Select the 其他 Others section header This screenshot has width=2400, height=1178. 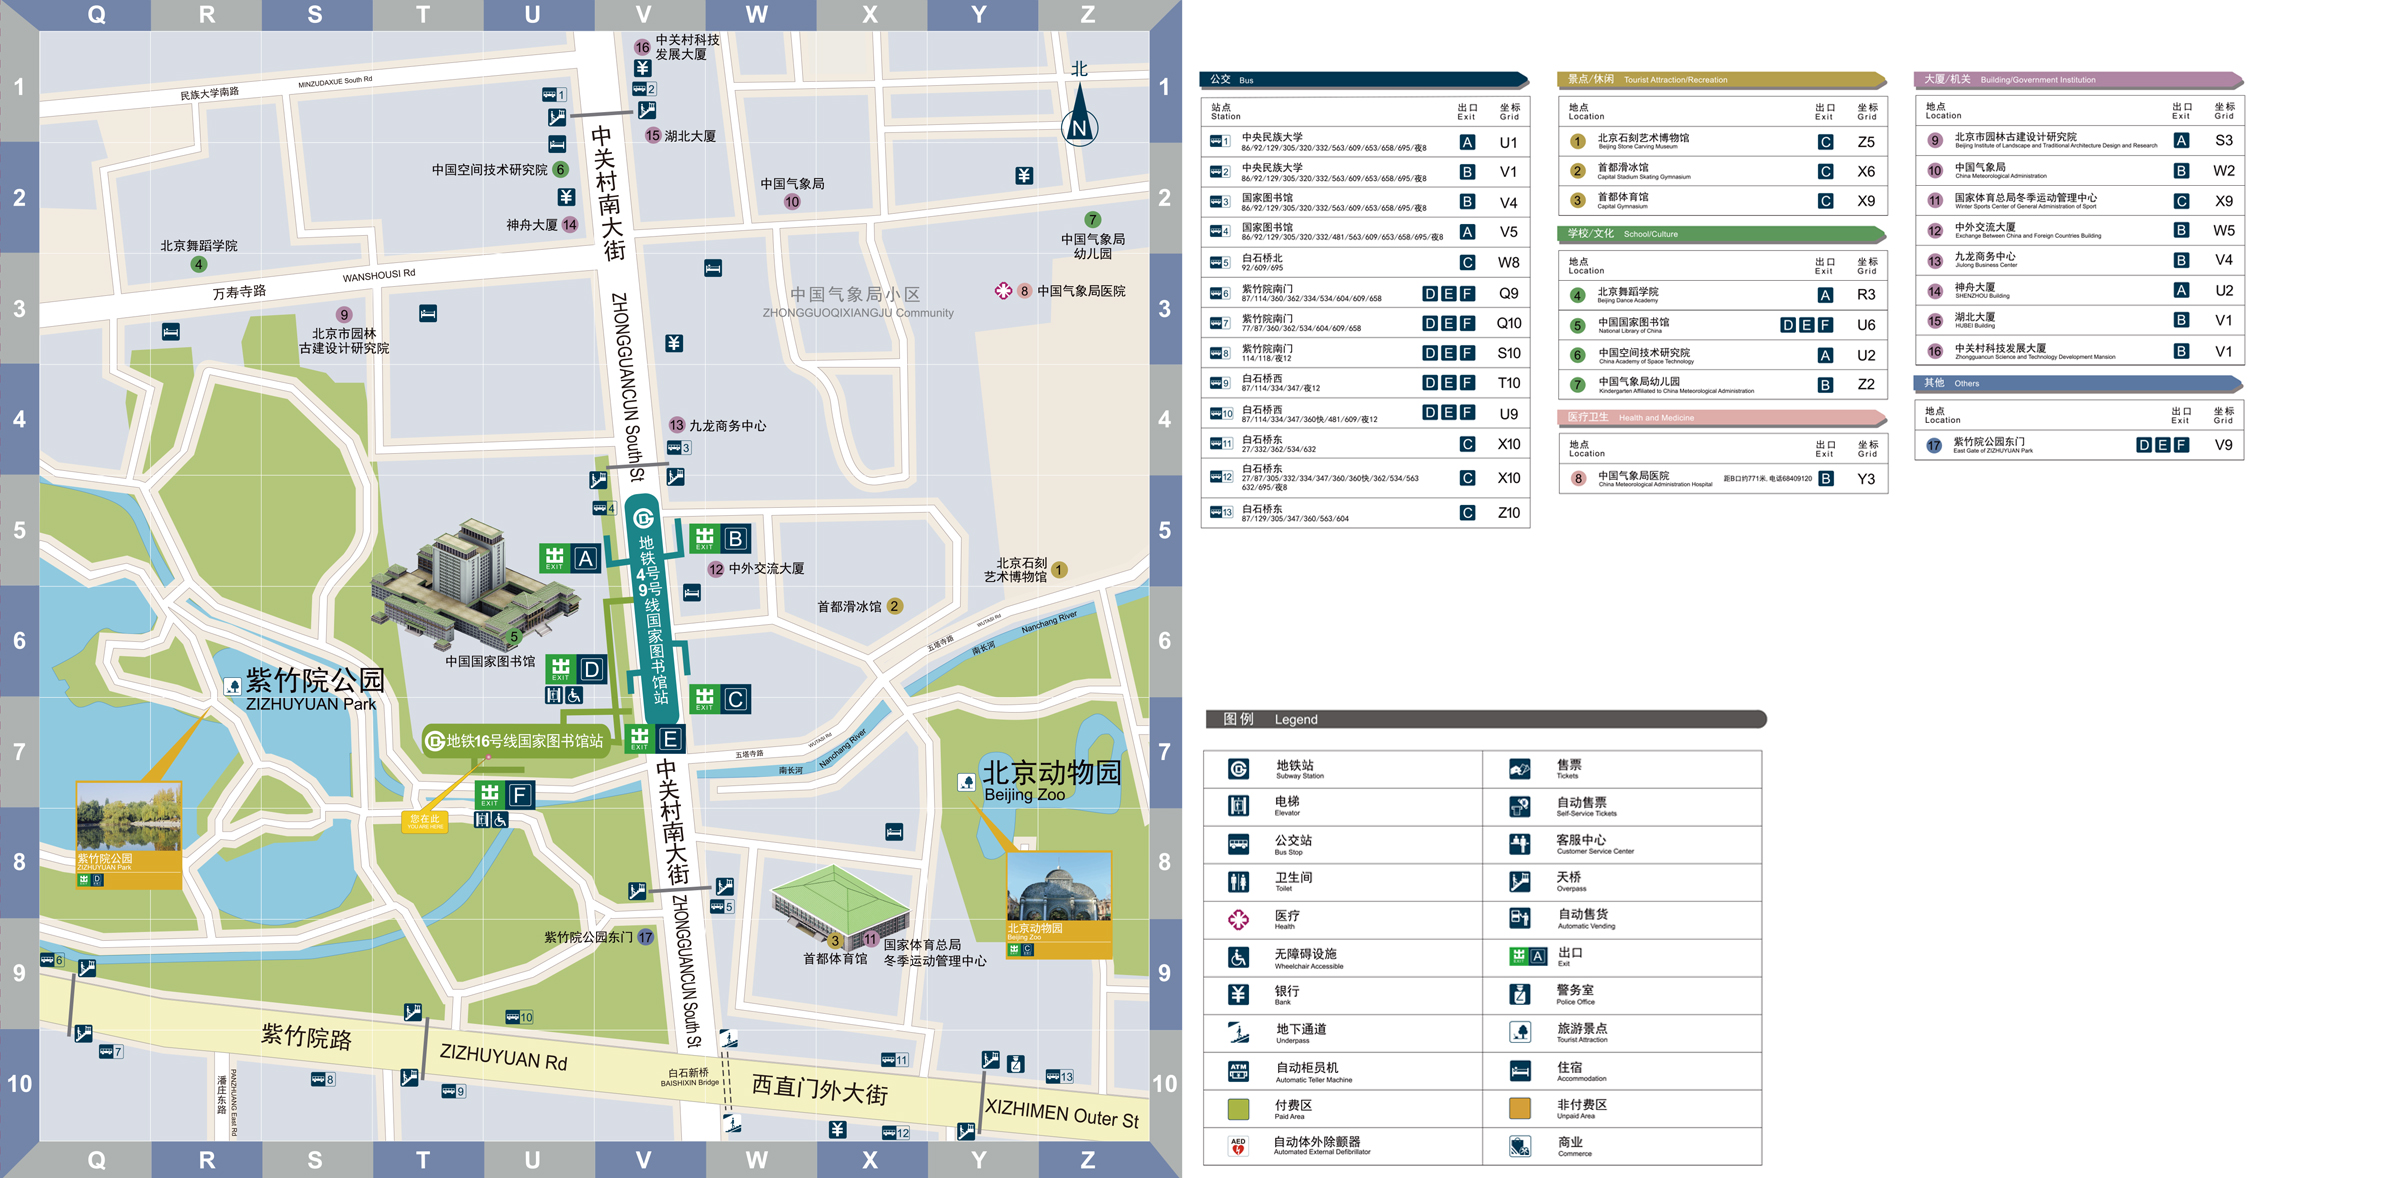pyautogui.click(x=2078, y=383)
